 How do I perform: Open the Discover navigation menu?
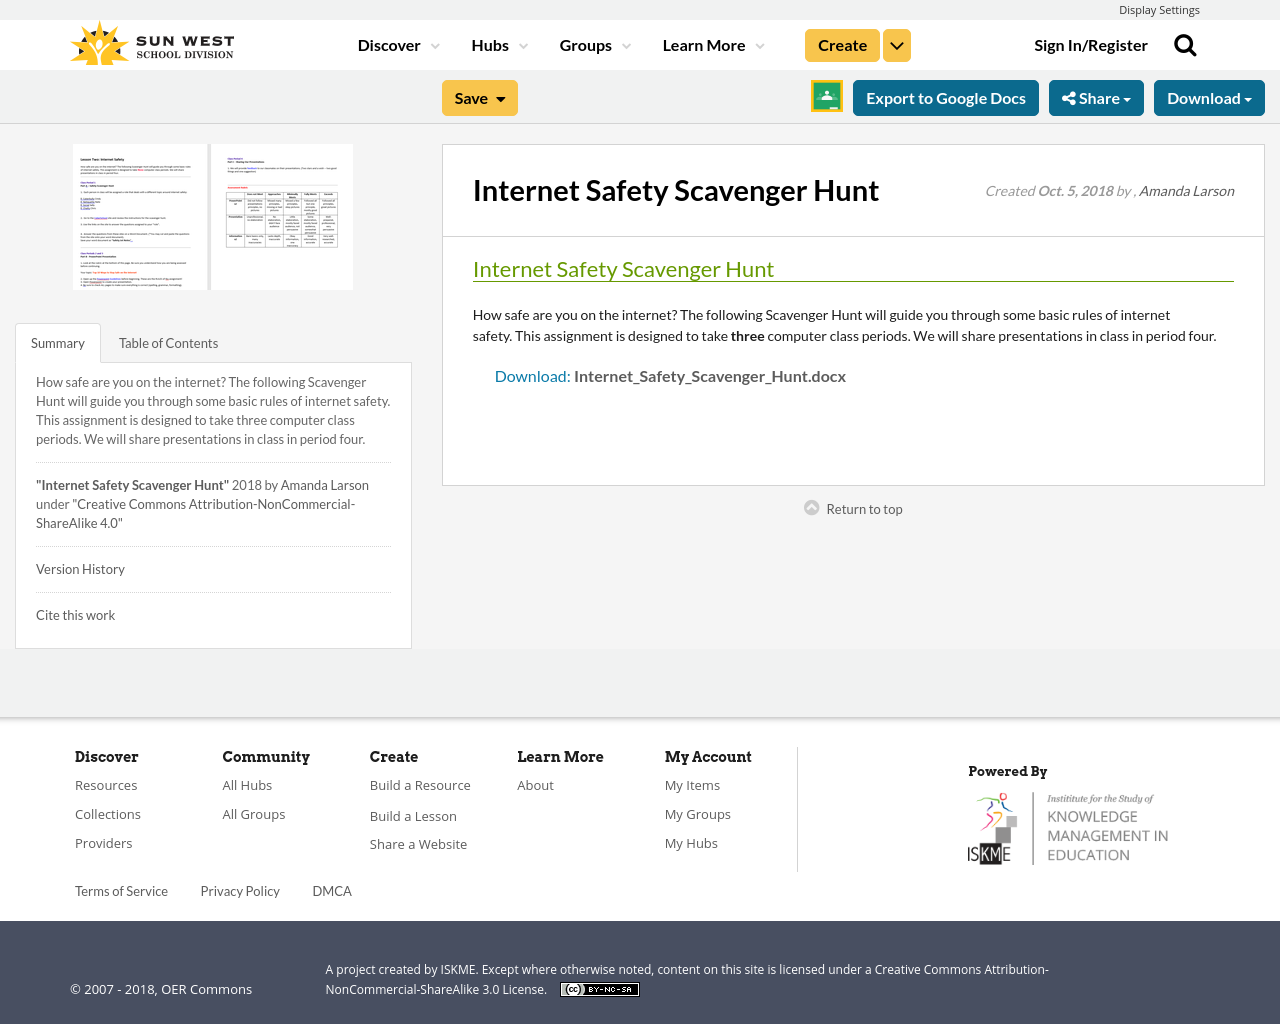[398, 45]
